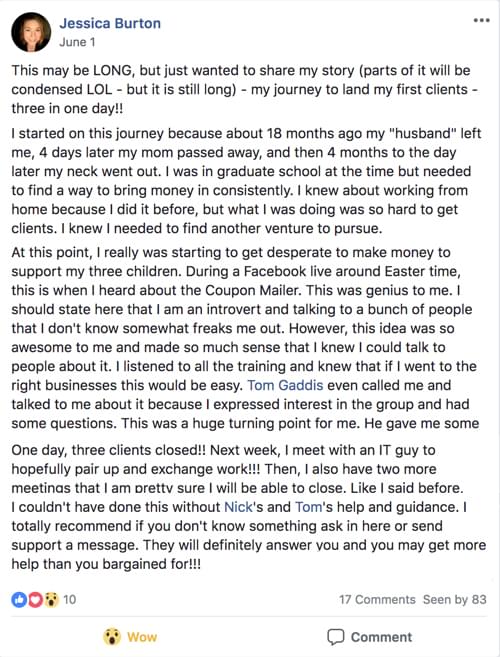Open Jessica Burton's profile name link

[x=110, y=23]
